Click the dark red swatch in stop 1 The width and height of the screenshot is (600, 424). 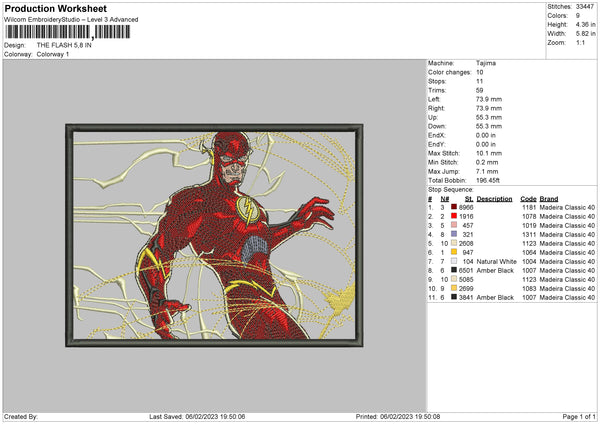point(454,207)
